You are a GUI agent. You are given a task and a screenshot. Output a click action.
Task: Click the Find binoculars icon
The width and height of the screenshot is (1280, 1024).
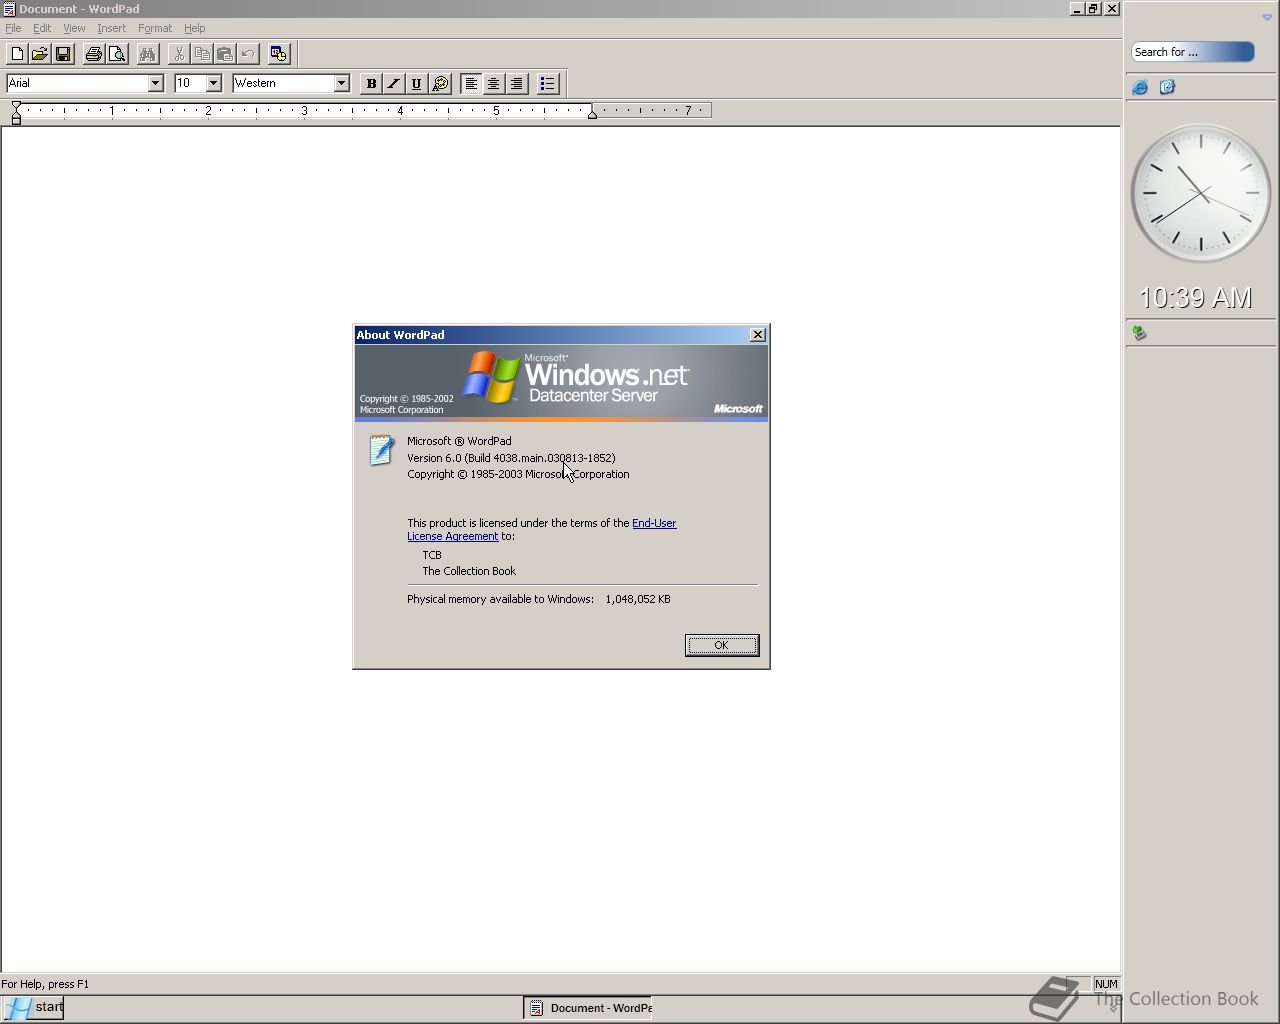148,54
